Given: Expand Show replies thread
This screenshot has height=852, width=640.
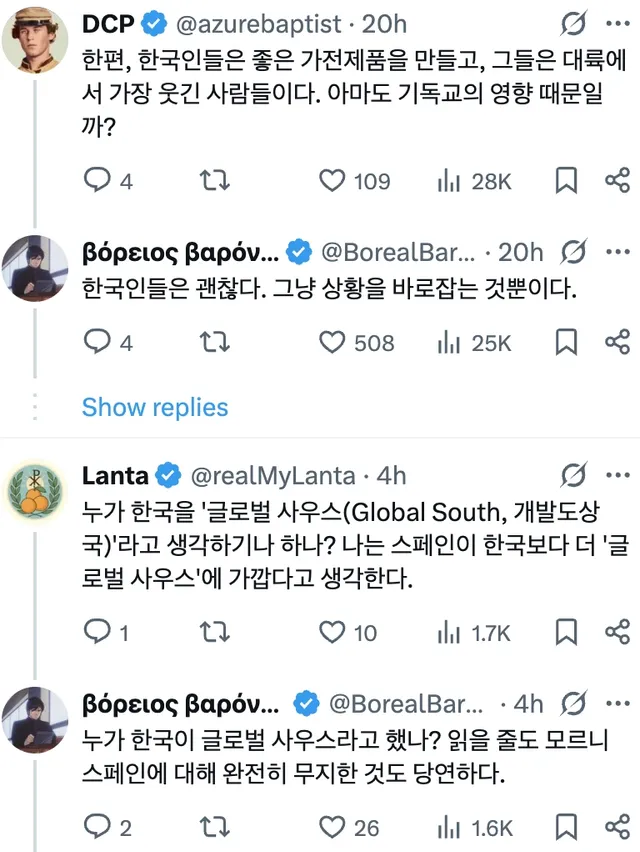Looking at the screenshot, I should point(155,407).
